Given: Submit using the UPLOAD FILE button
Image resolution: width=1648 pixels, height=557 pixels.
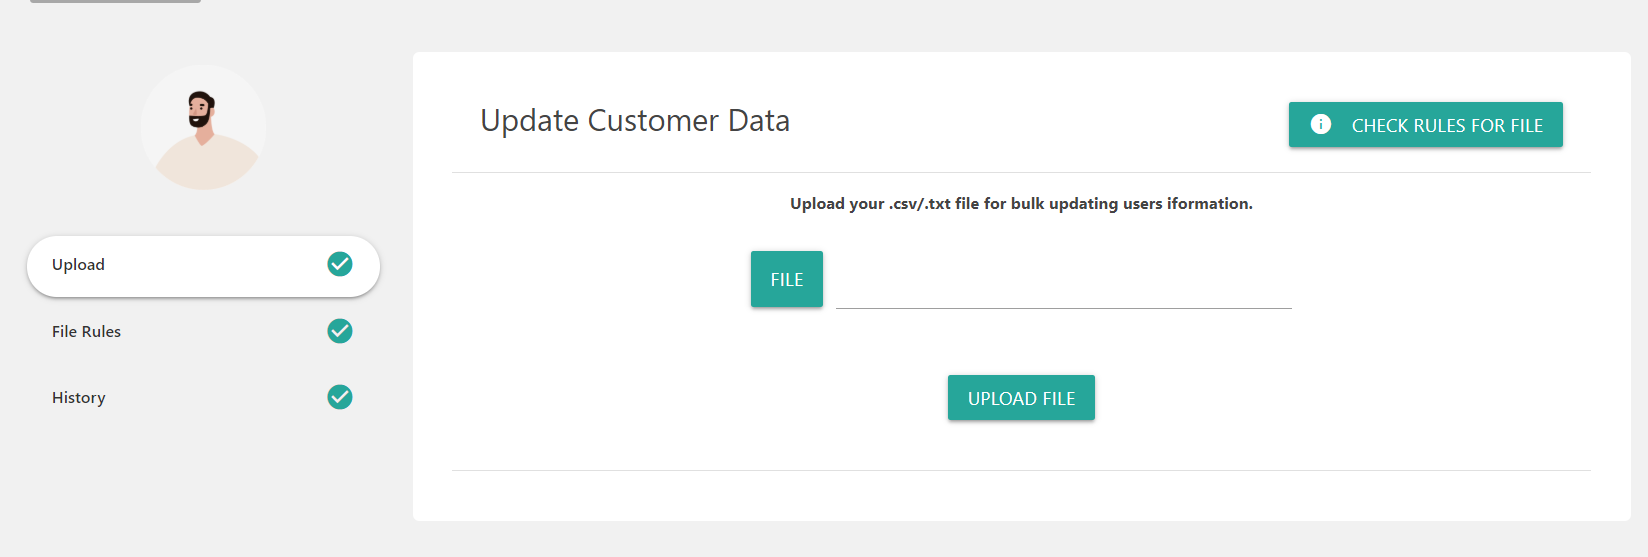Looking at the screenshot, I should pos(1021,398).
